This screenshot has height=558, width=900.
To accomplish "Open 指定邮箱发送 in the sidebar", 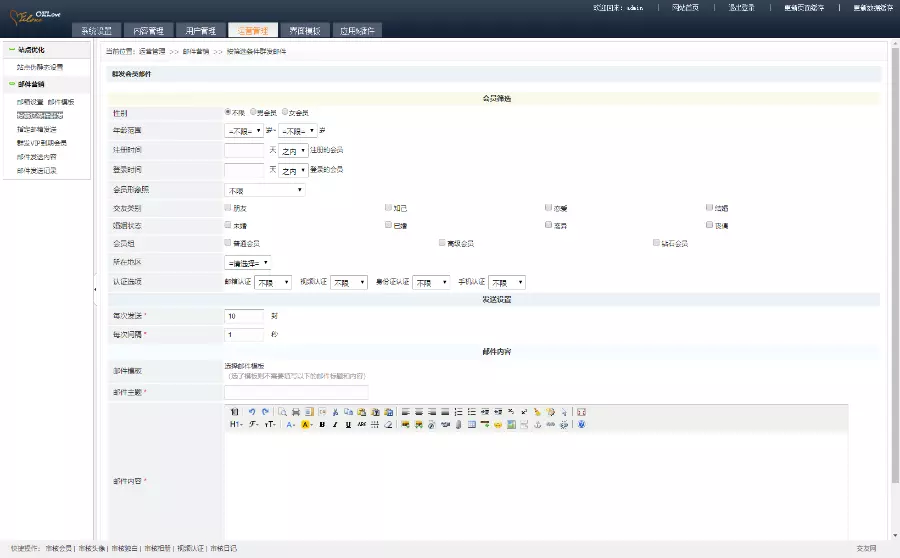I will pyautogui.click(x=37, y=129).
